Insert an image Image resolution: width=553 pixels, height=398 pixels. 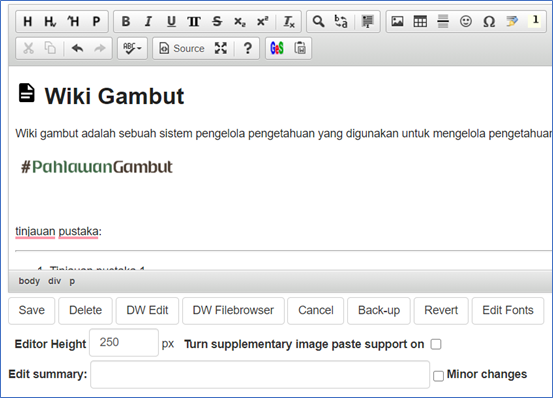coord(397,22)
